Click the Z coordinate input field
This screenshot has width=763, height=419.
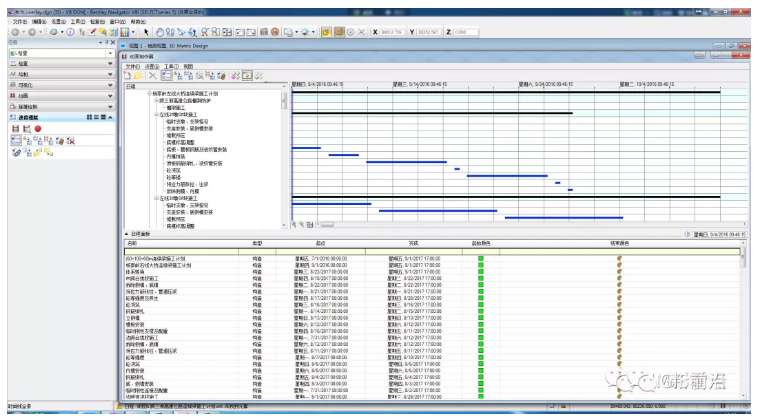[x=465, y=32]
